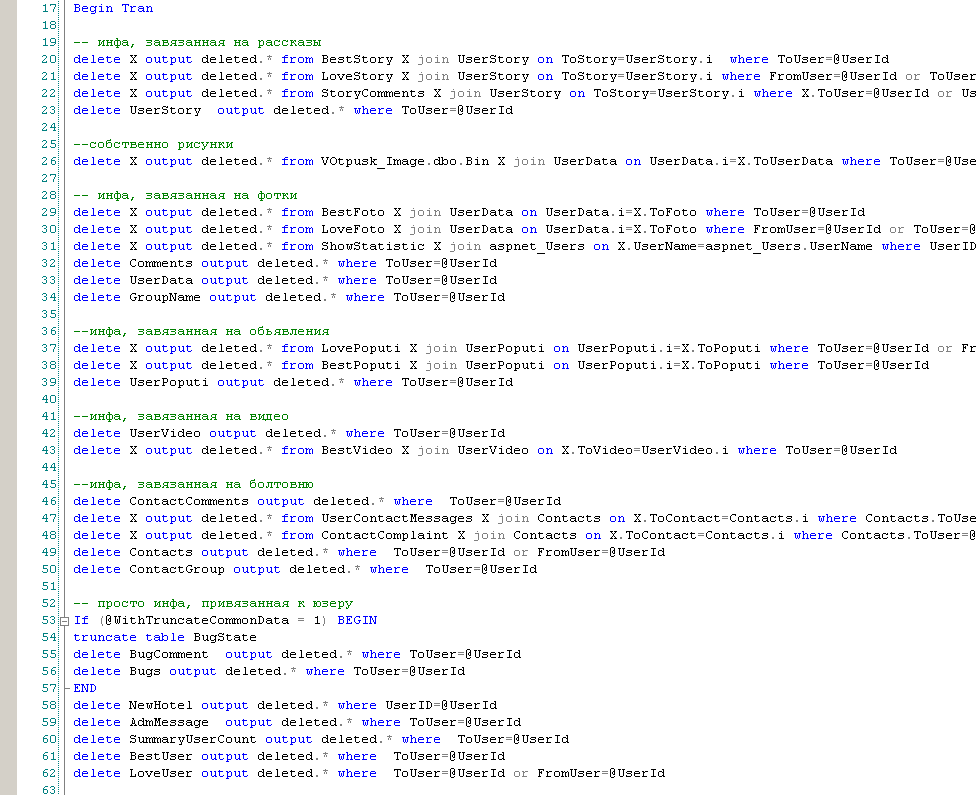976x795 pixels.
Task: Collapse the If BEGIN block on line 53
Action: tap(64, 621)
